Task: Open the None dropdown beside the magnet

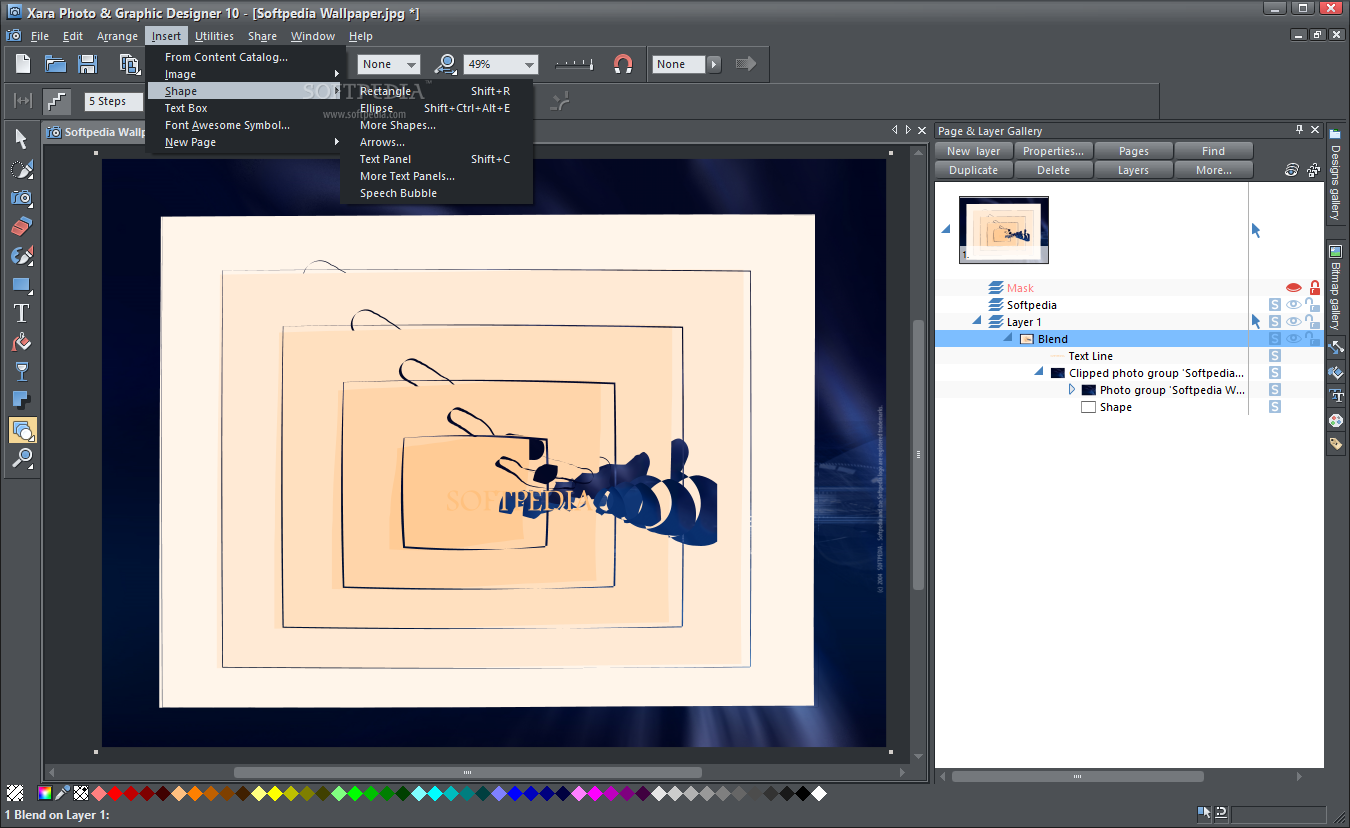Action: tap(714, 64)
